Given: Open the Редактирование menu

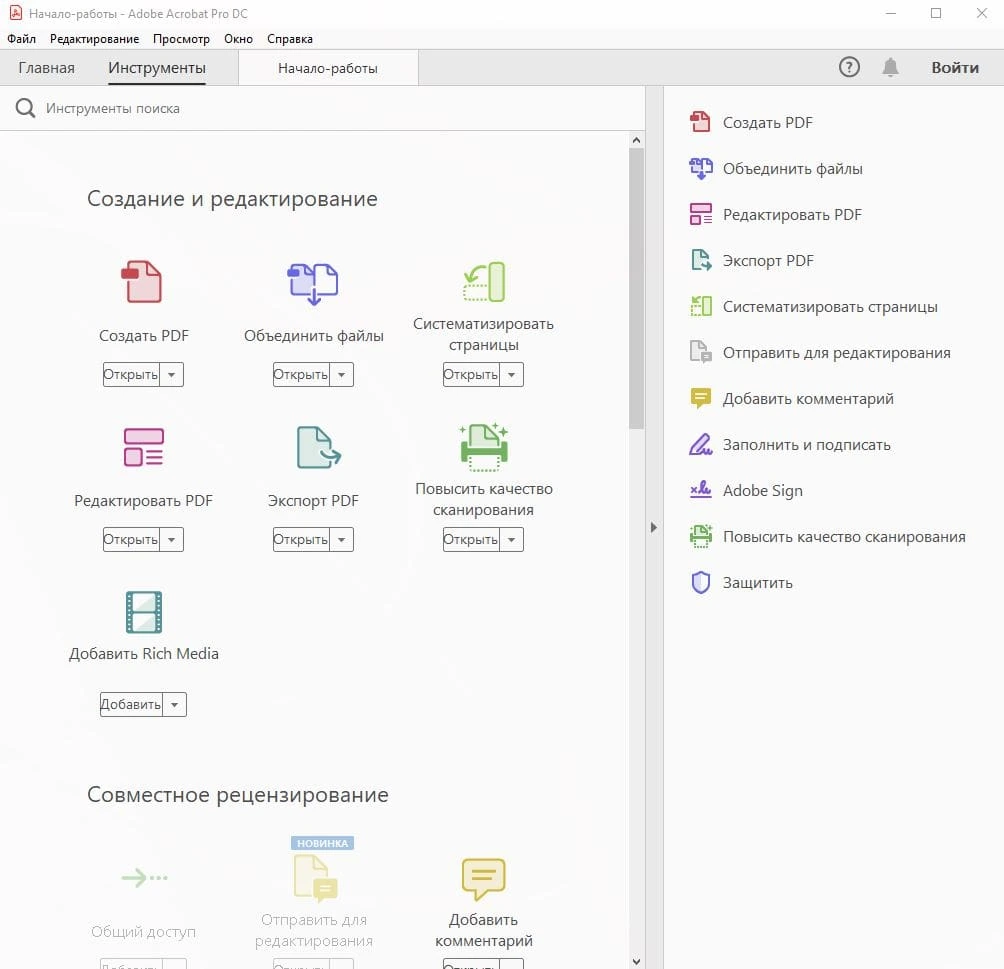Looking at the screenshot, I should 94,38.
